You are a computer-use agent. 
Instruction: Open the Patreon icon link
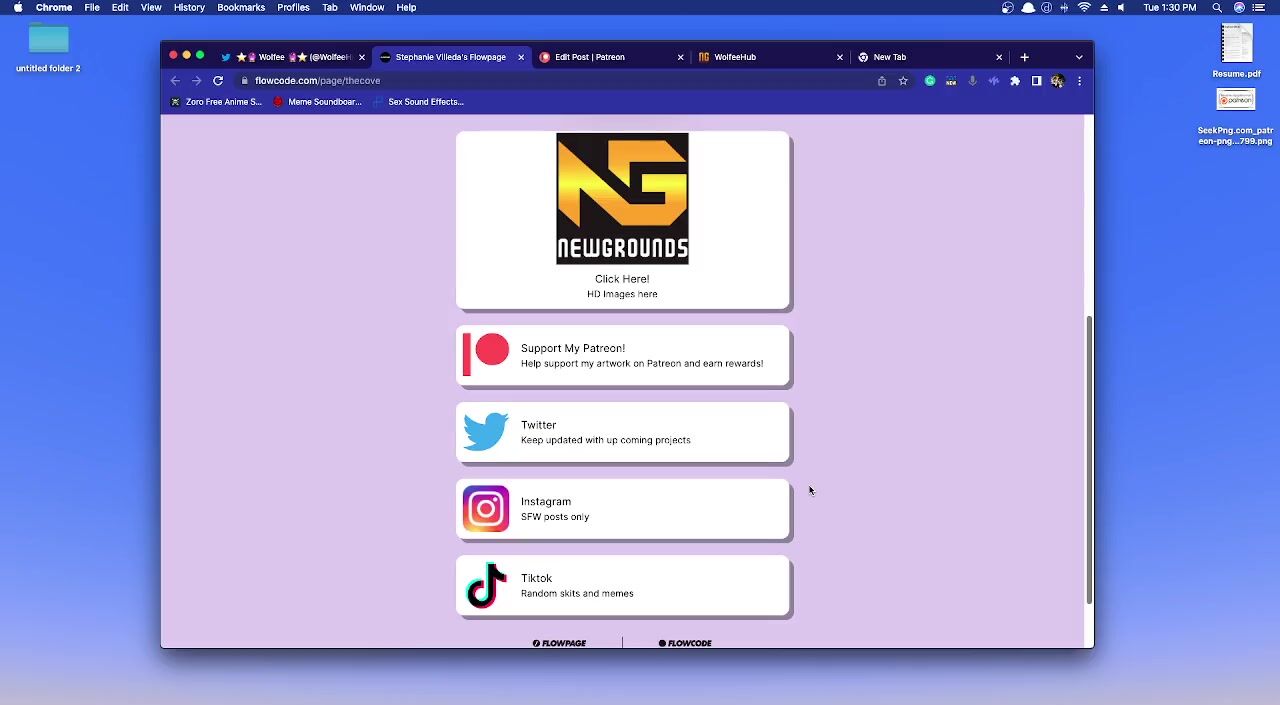pos(486,355)
